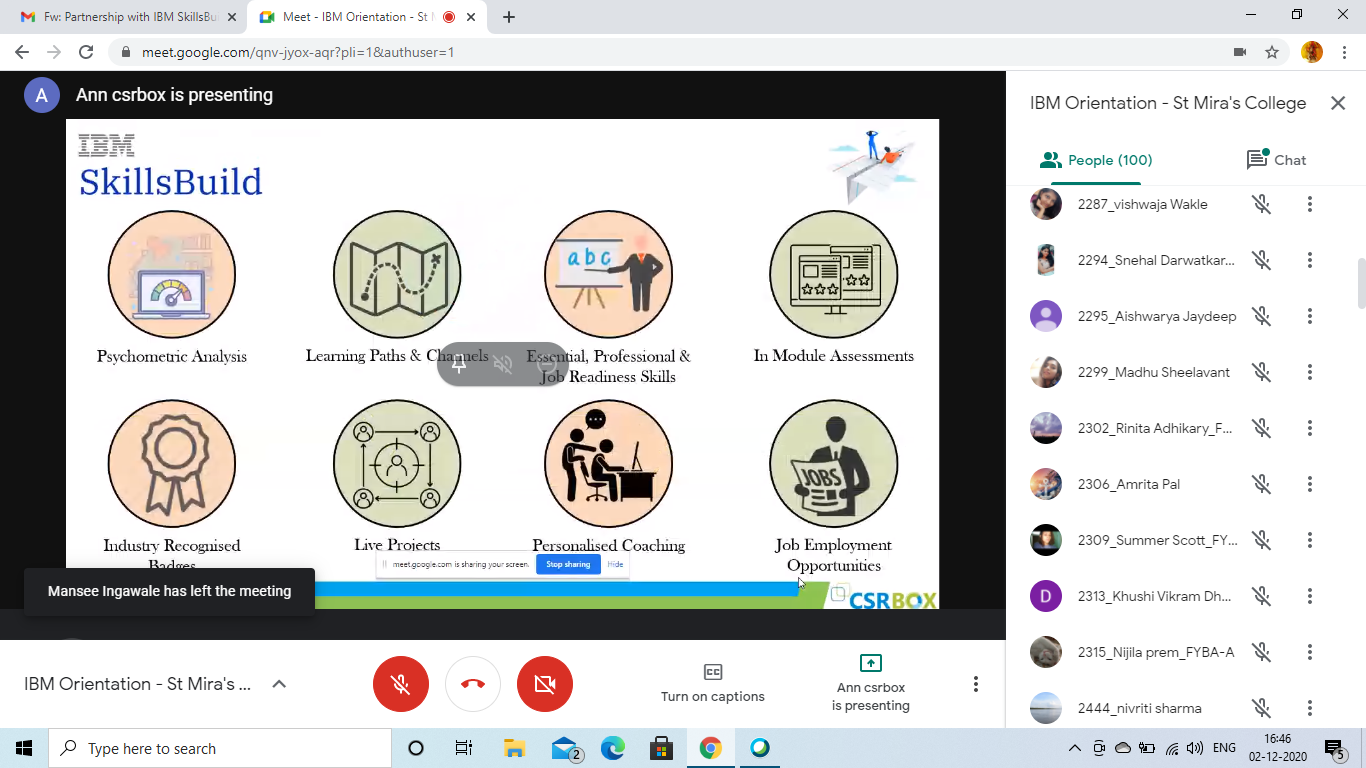Switch to the Chat tab

(1277, 160)
